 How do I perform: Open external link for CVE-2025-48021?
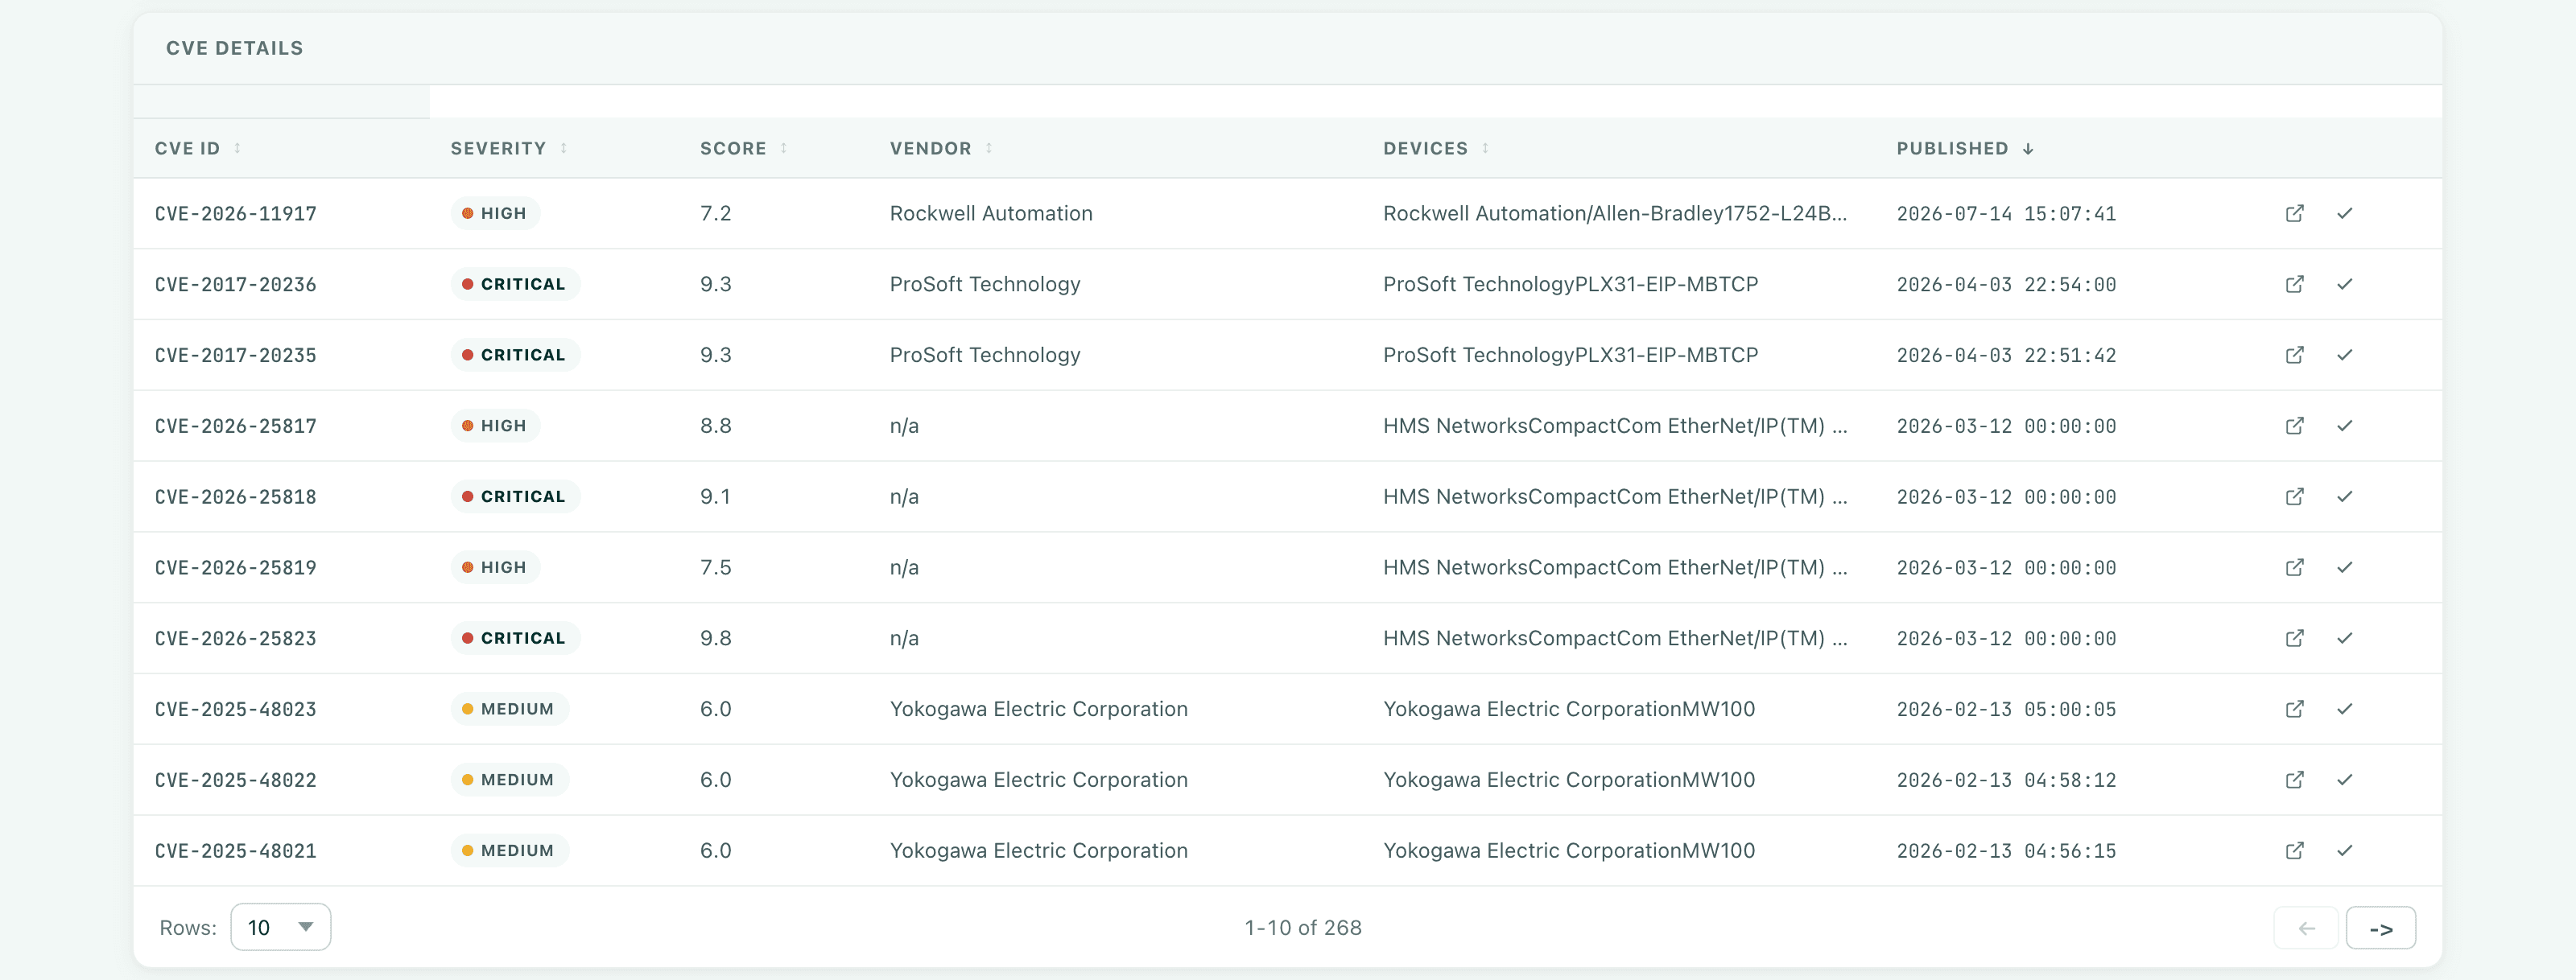click(x=2294, y=850)
